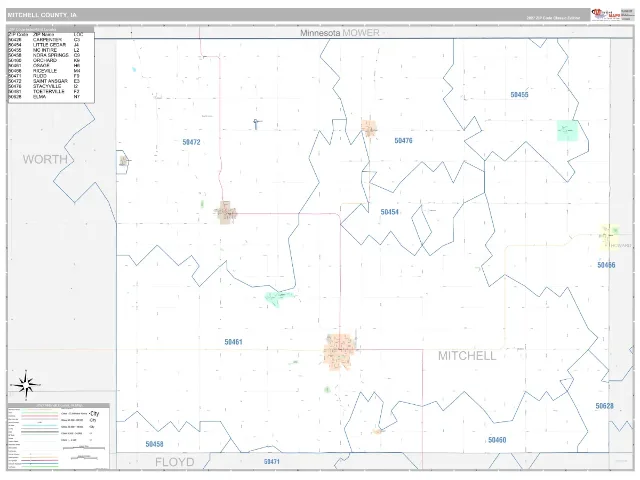Click the RICEVILLE index row
This screenshot has width=640, height=480.
point(45,71)
